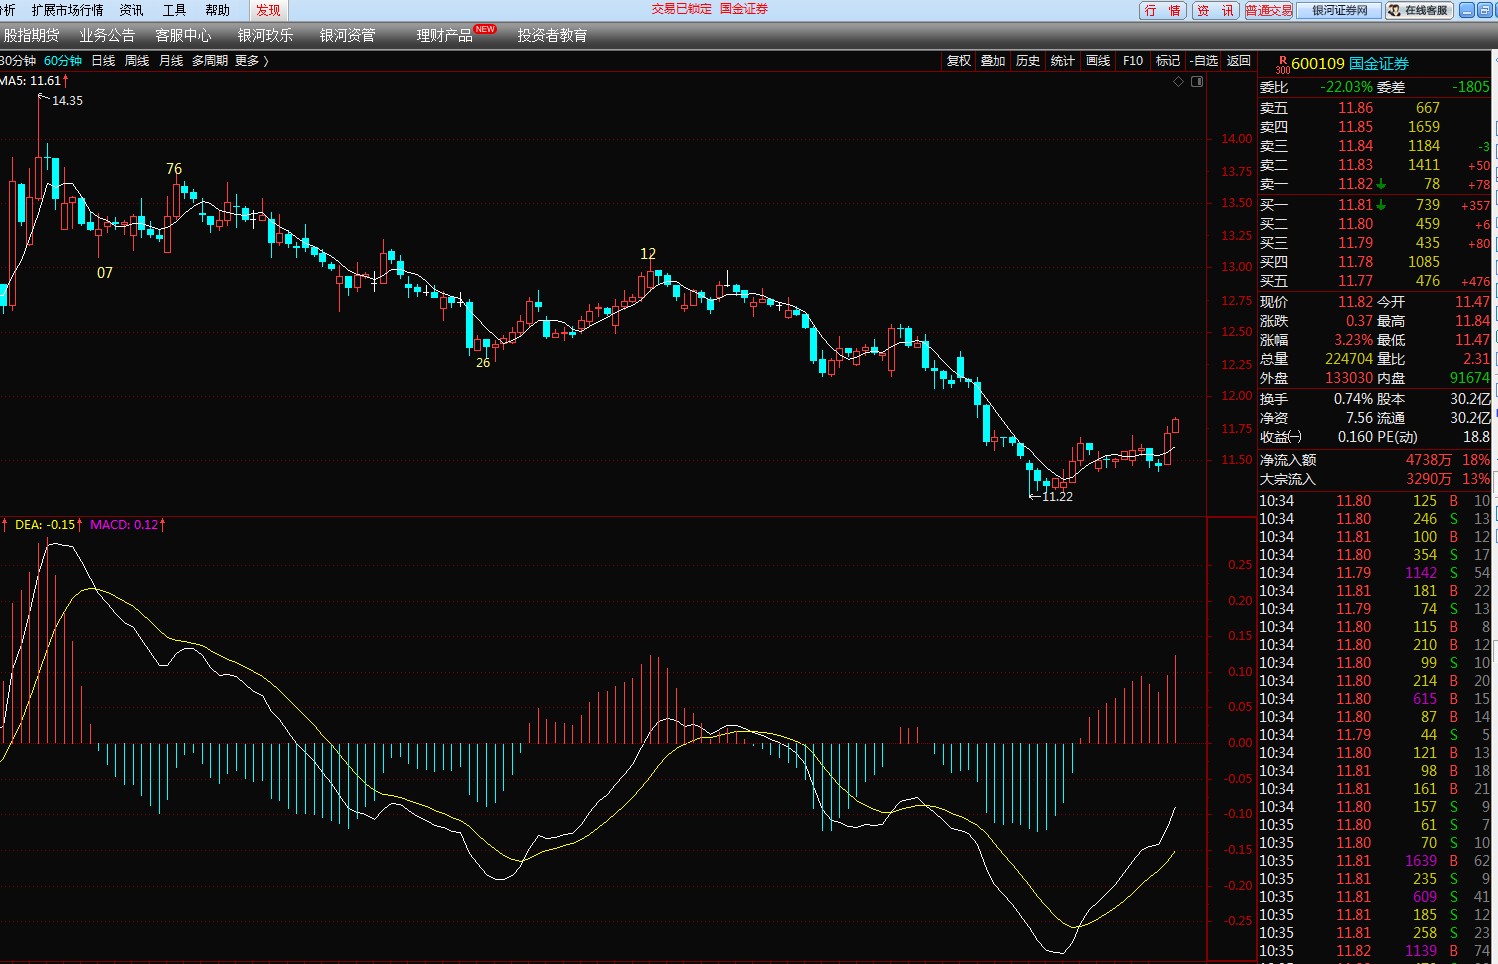Open 银河资管 tab
Viewport: 1498px width, 964px height.
pyautogui.click(x=347, y=35)
